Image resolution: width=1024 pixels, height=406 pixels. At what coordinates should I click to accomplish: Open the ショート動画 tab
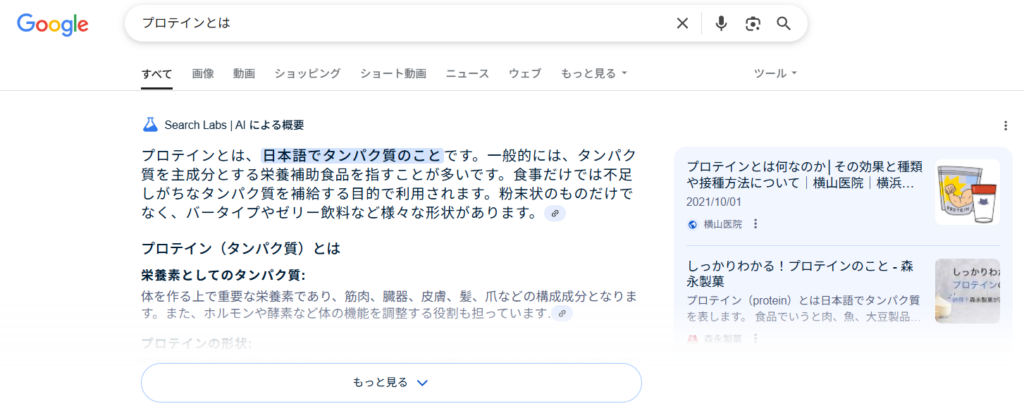pos(393,73)
